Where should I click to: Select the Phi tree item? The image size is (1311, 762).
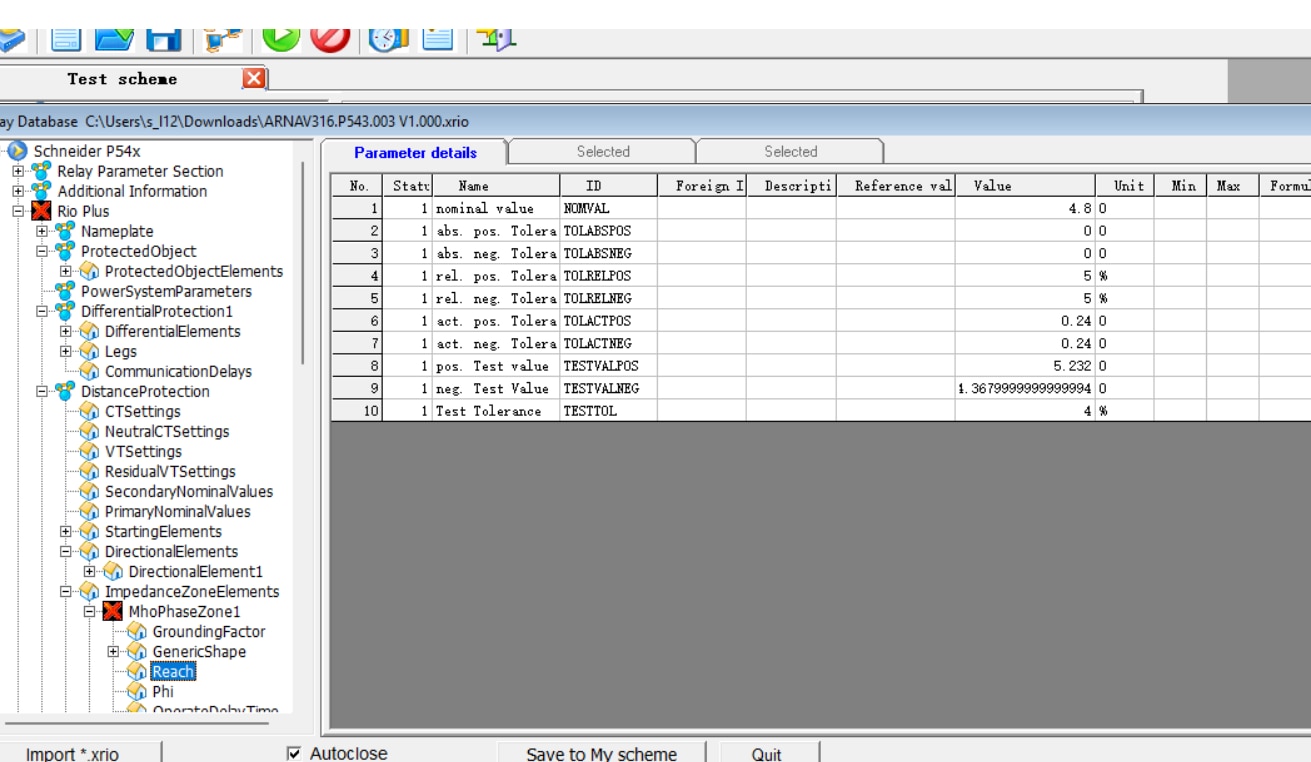163,691
